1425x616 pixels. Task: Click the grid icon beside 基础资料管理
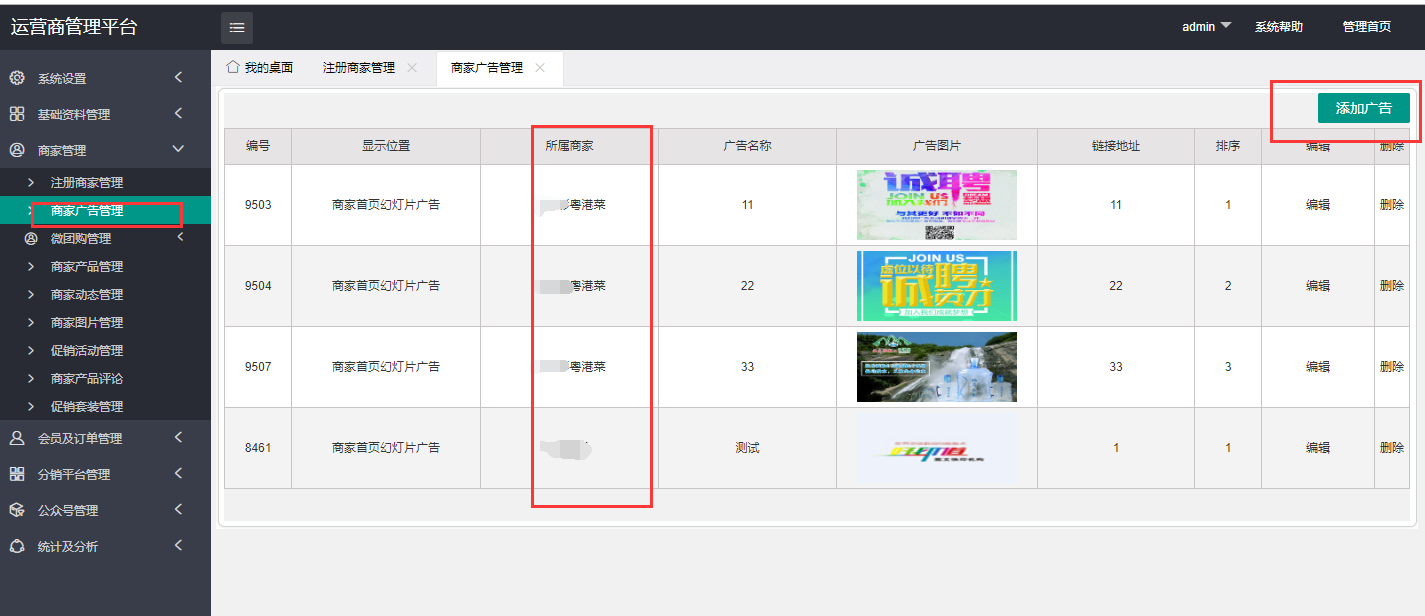(17, 114)
